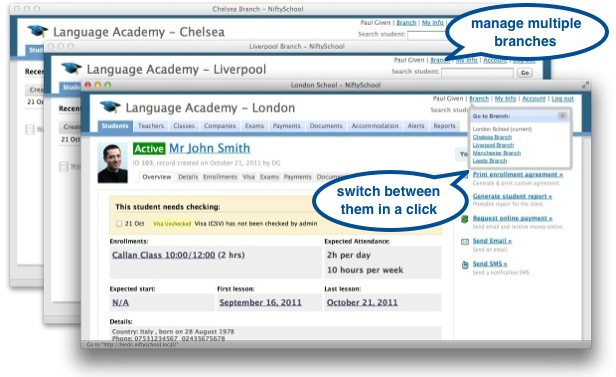Click the graduation cap logo in the Liverpool window

[72, 68]
